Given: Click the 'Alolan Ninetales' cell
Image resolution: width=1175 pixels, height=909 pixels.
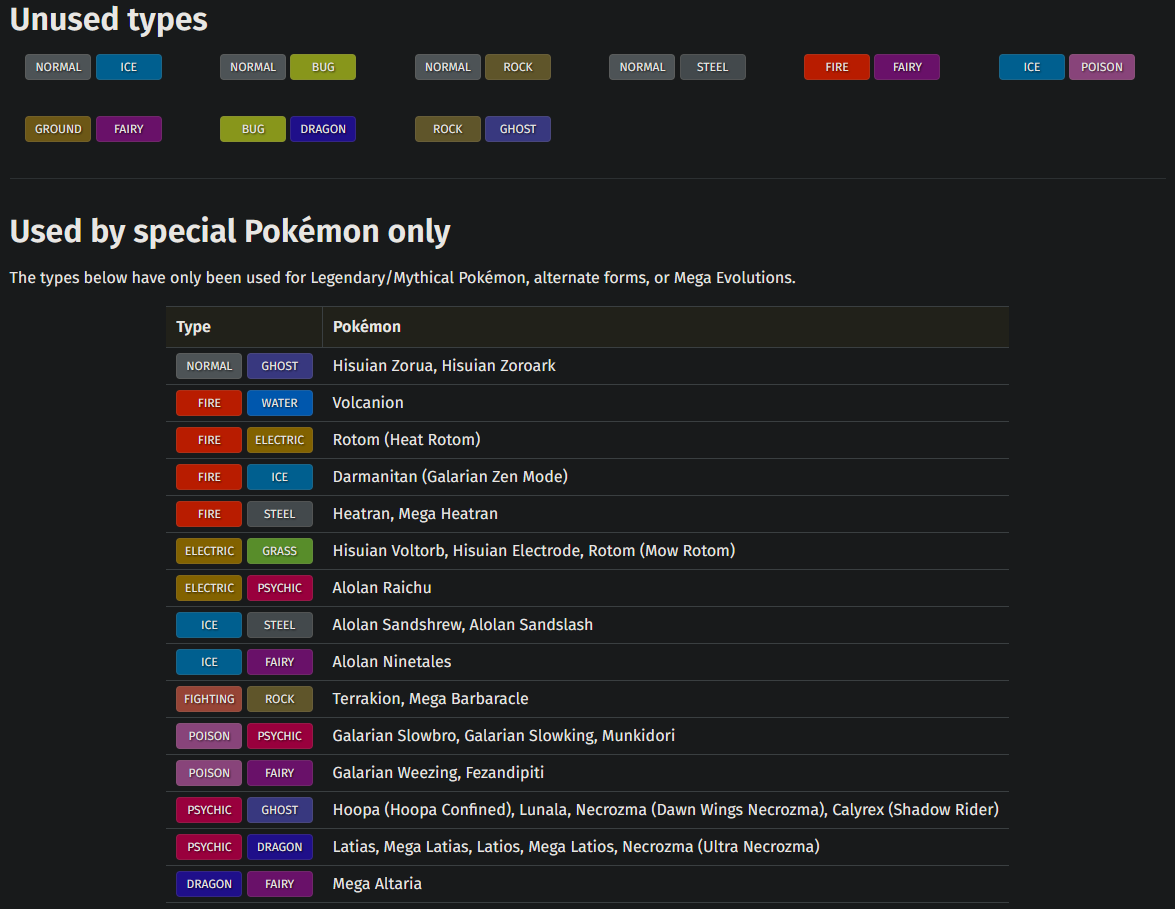Looking at the screenshot, I should (665, 662).
